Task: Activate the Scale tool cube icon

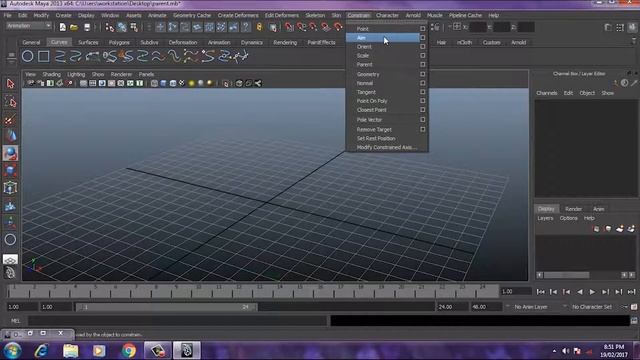Action: point(10,171)
